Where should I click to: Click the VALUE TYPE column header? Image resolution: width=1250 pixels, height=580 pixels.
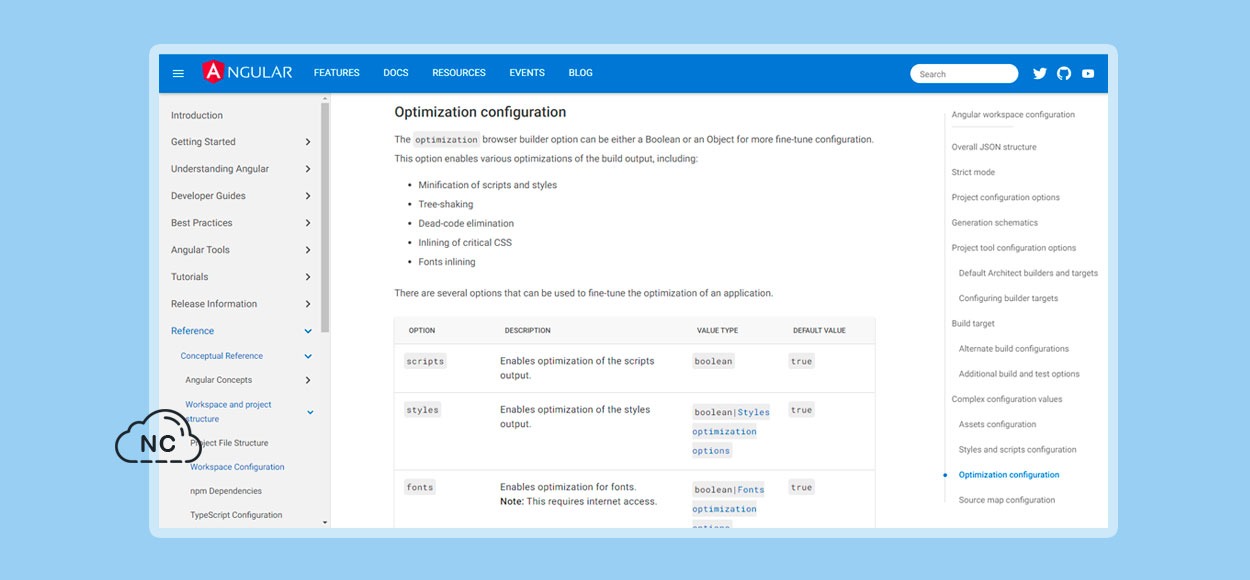pyautogui.click(x=717, y=330)
